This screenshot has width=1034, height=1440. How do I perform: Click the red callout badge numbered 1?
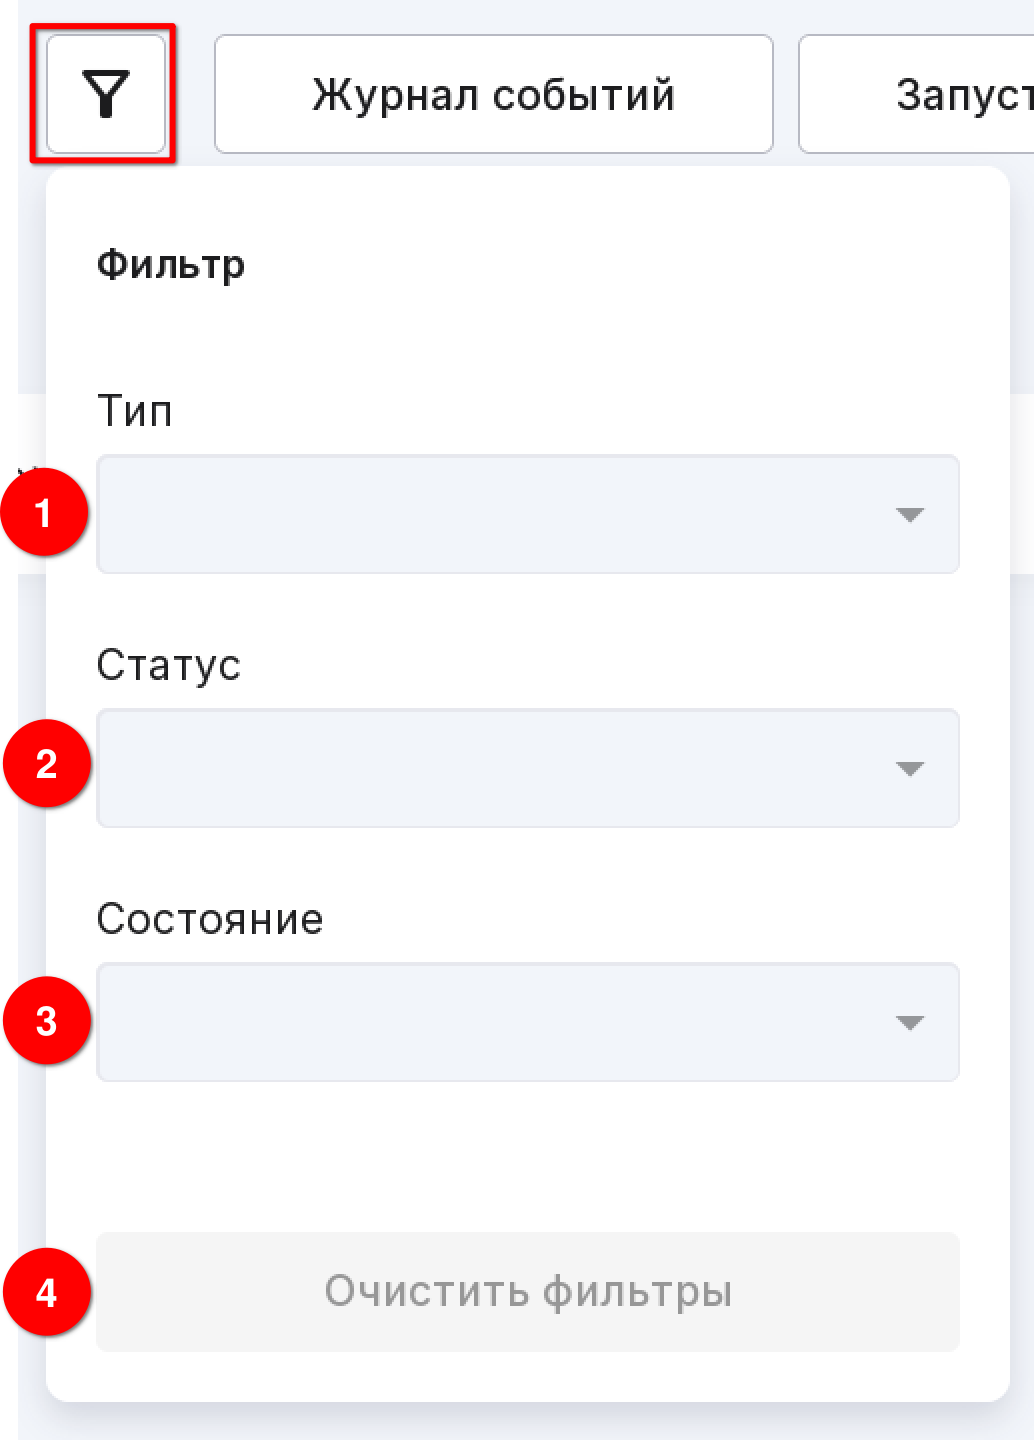(x=44, y=512)
